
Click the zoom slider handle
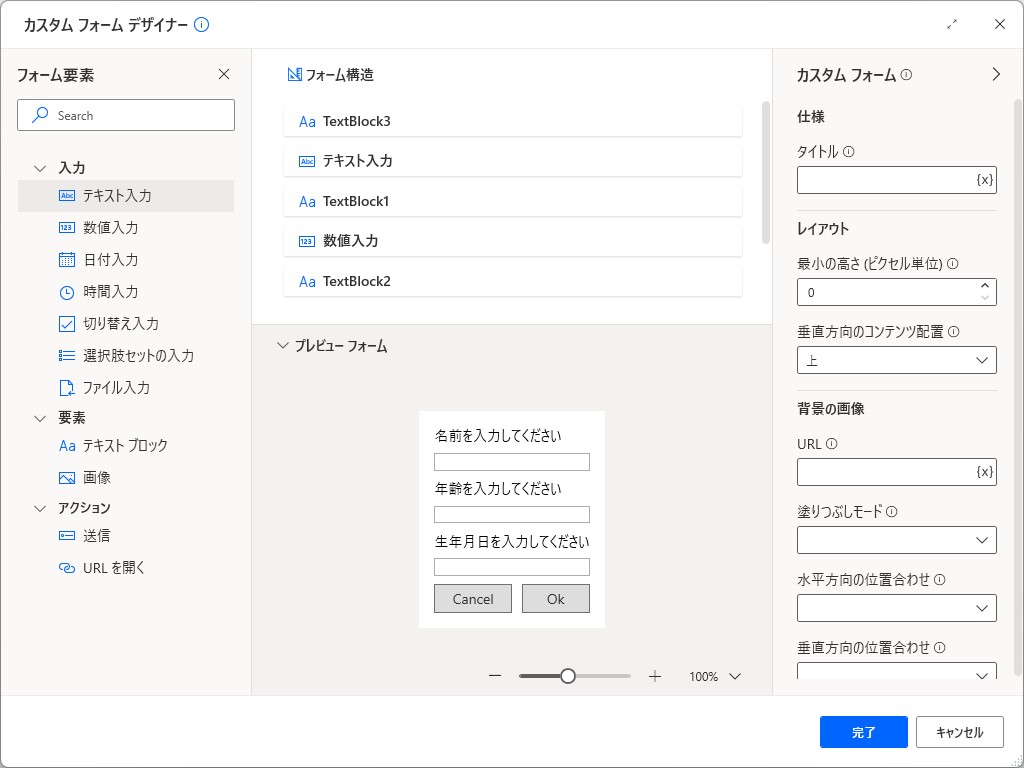coord(568,676)
